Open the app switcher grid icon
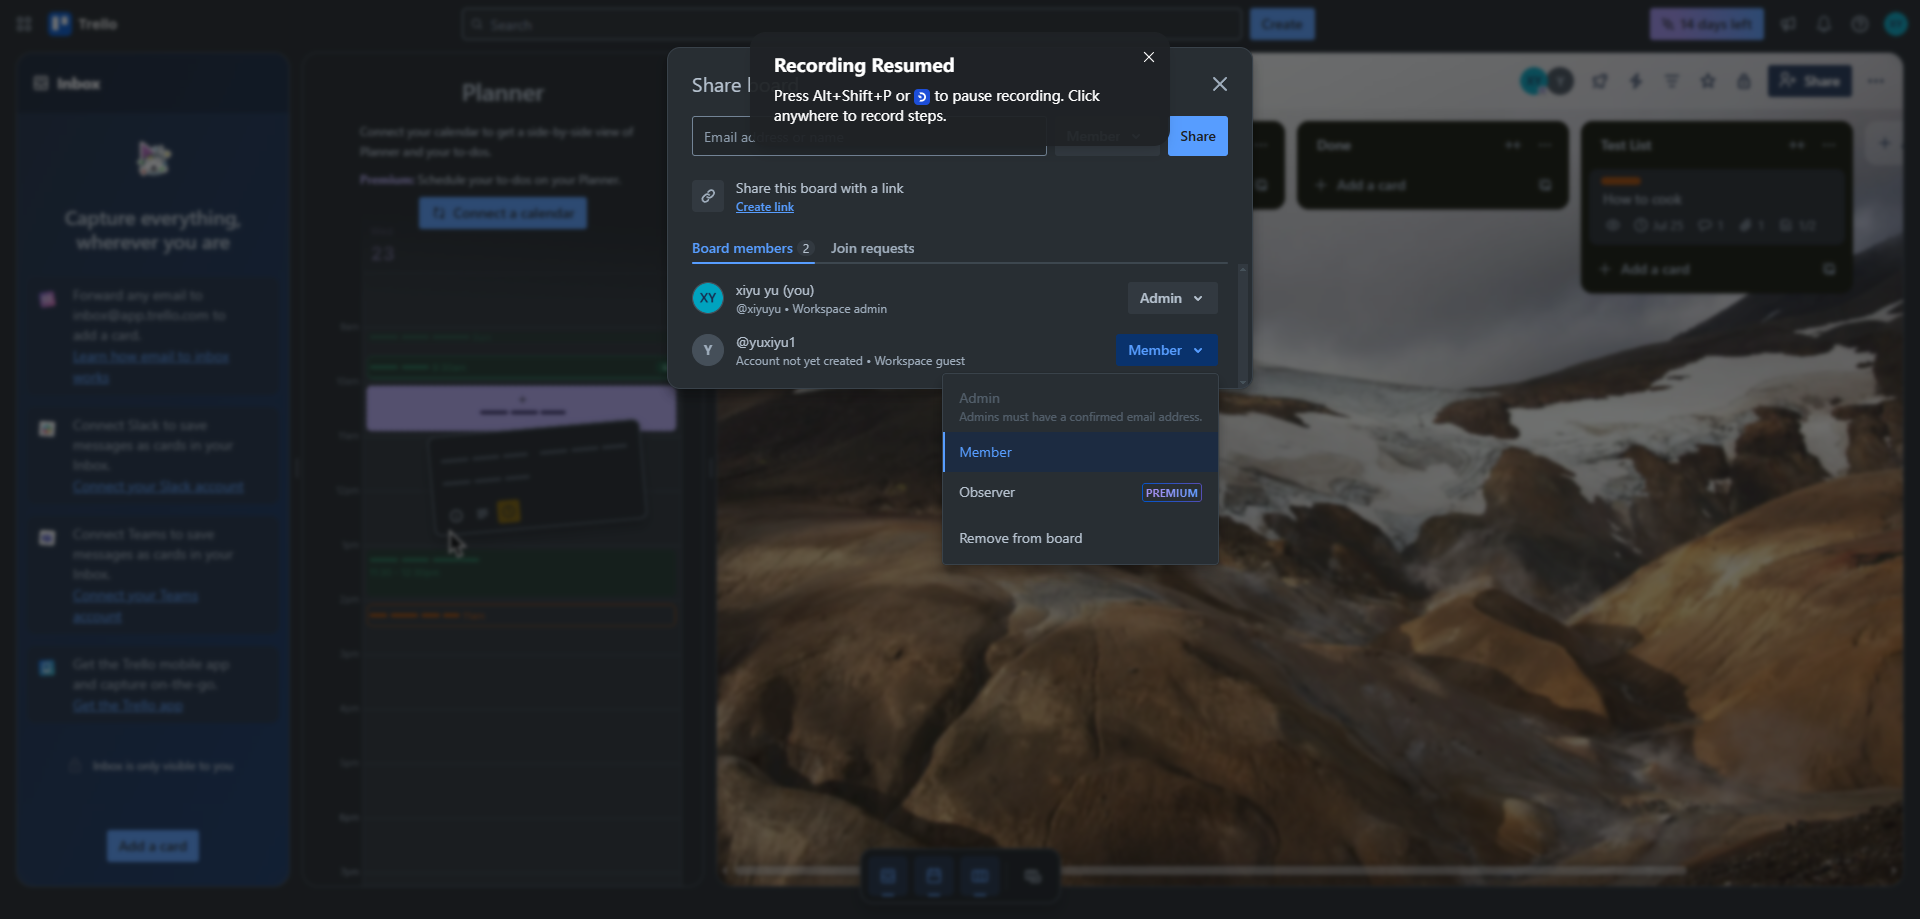The height and width of the screenshot is (919, 1920). (24, 24)
